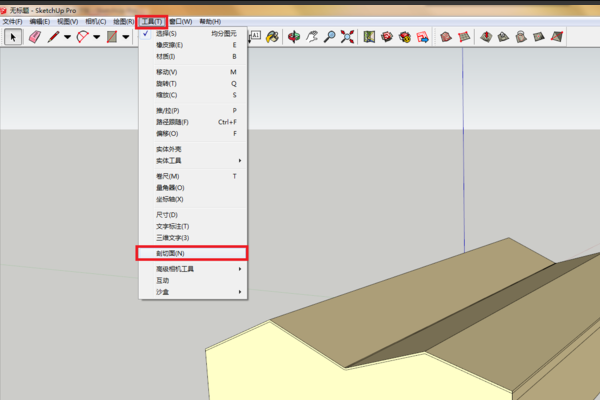Pick the pink Eraser tool
This screenshot has width=600, height=400.
35,37
